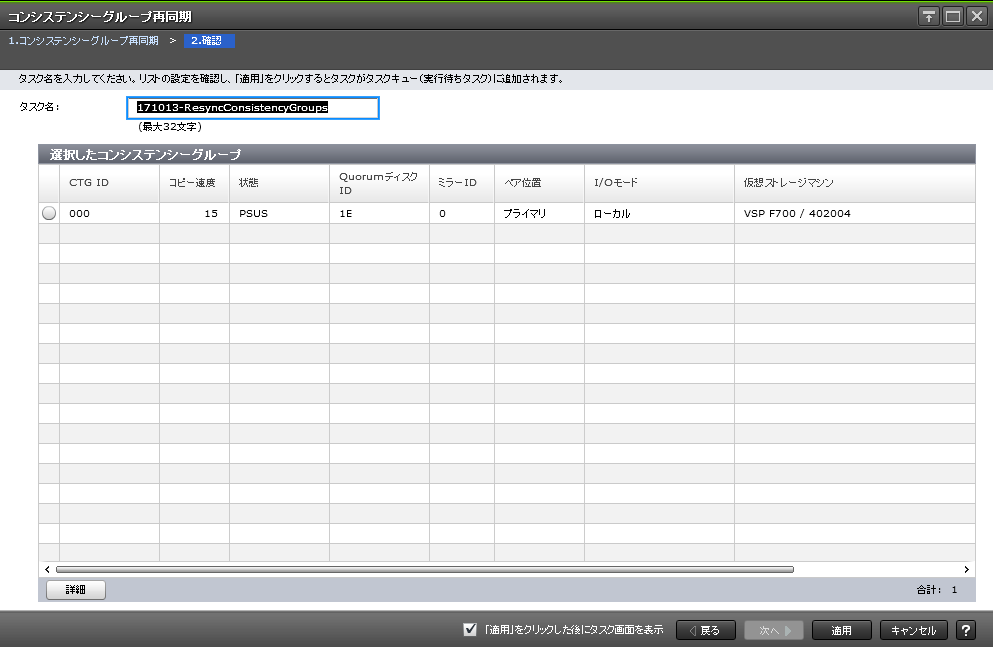993x647 pixels.
Task: Click into the タスク名 text field
Action: click(x=254, y=107)
